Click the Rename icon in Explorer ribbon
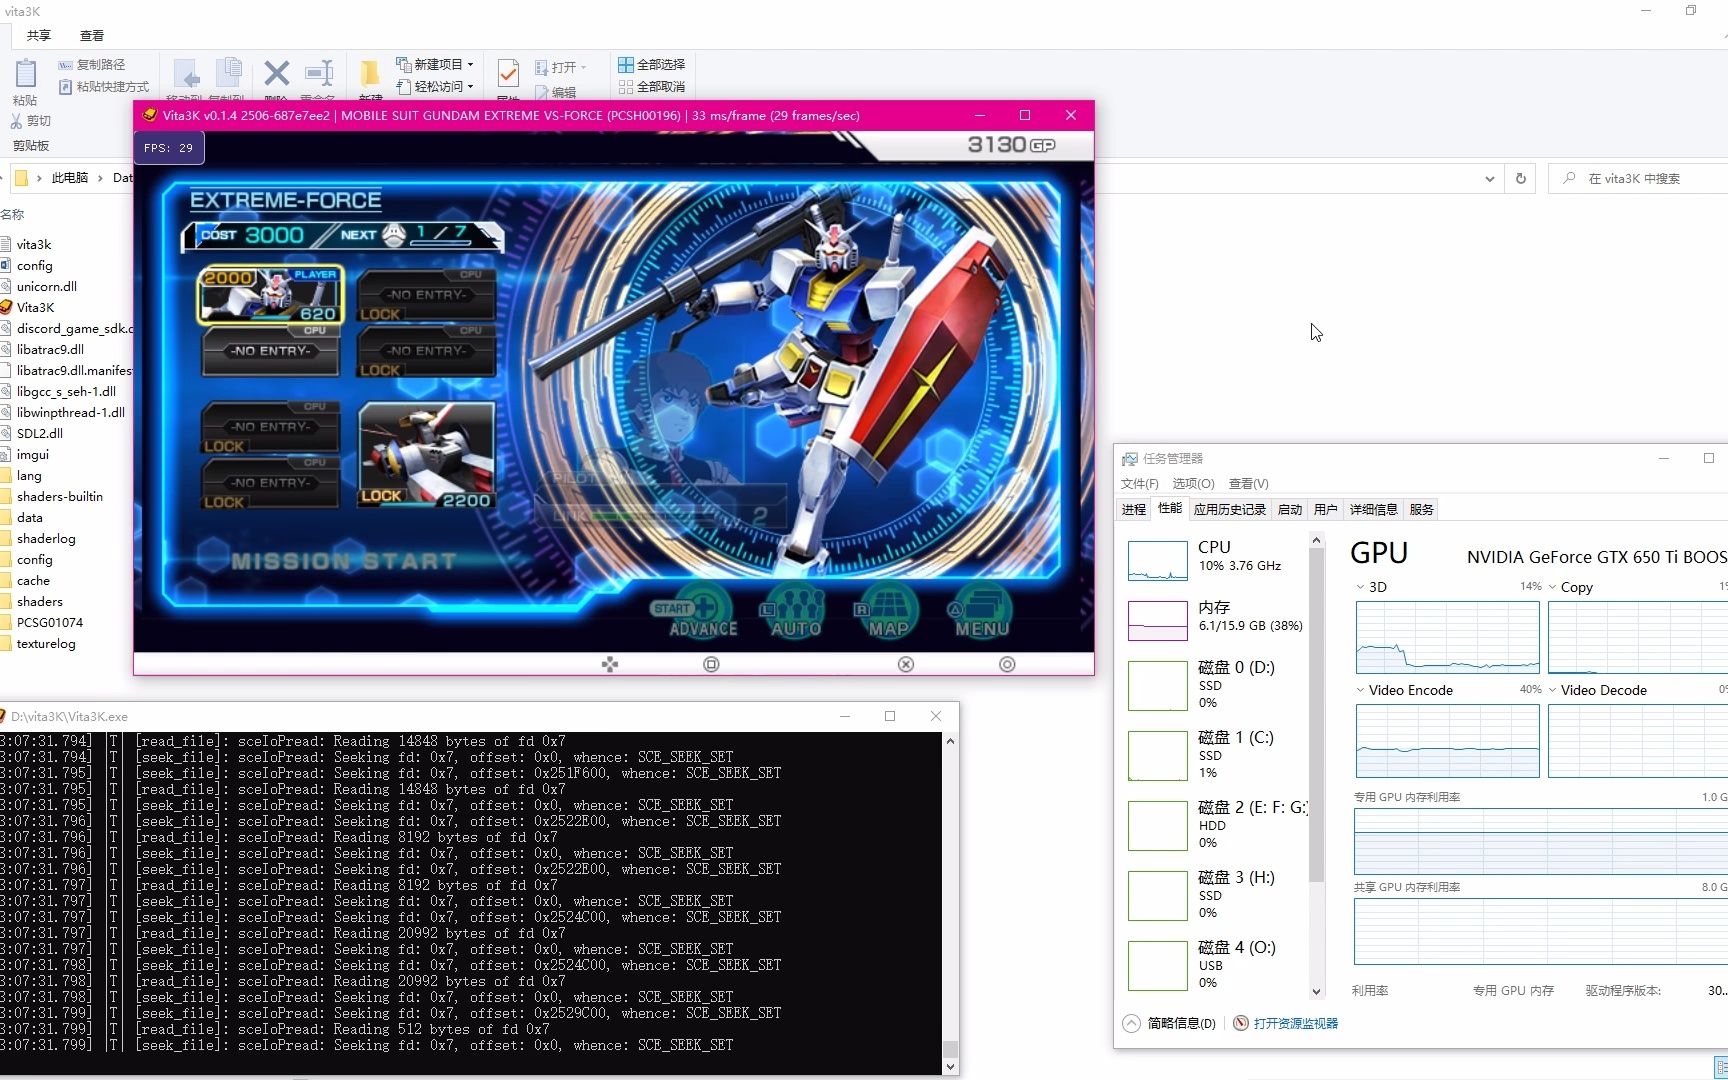This screenshot has width=1728, height=1080. click(319, 73)
